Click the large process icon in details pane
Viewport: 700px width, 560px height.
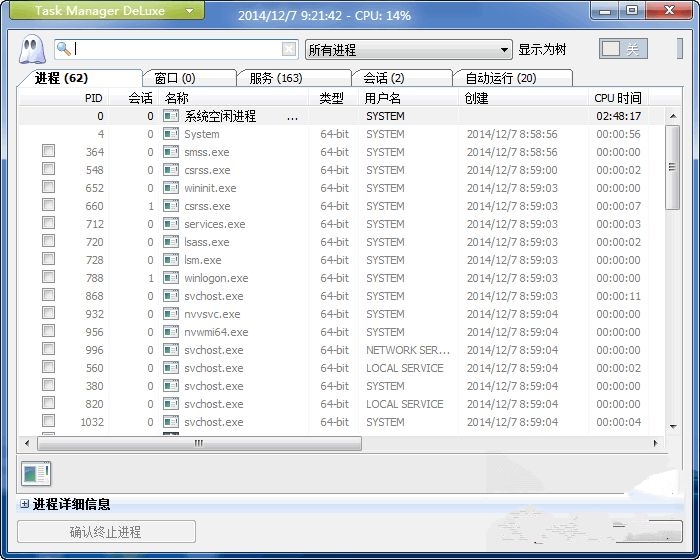[36, 473]
